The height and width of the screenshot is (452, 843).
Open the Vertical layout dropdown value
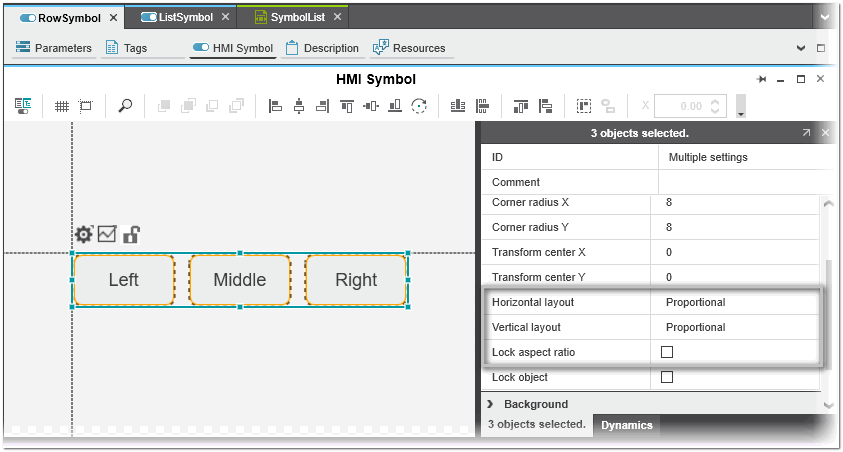point(738,327)
